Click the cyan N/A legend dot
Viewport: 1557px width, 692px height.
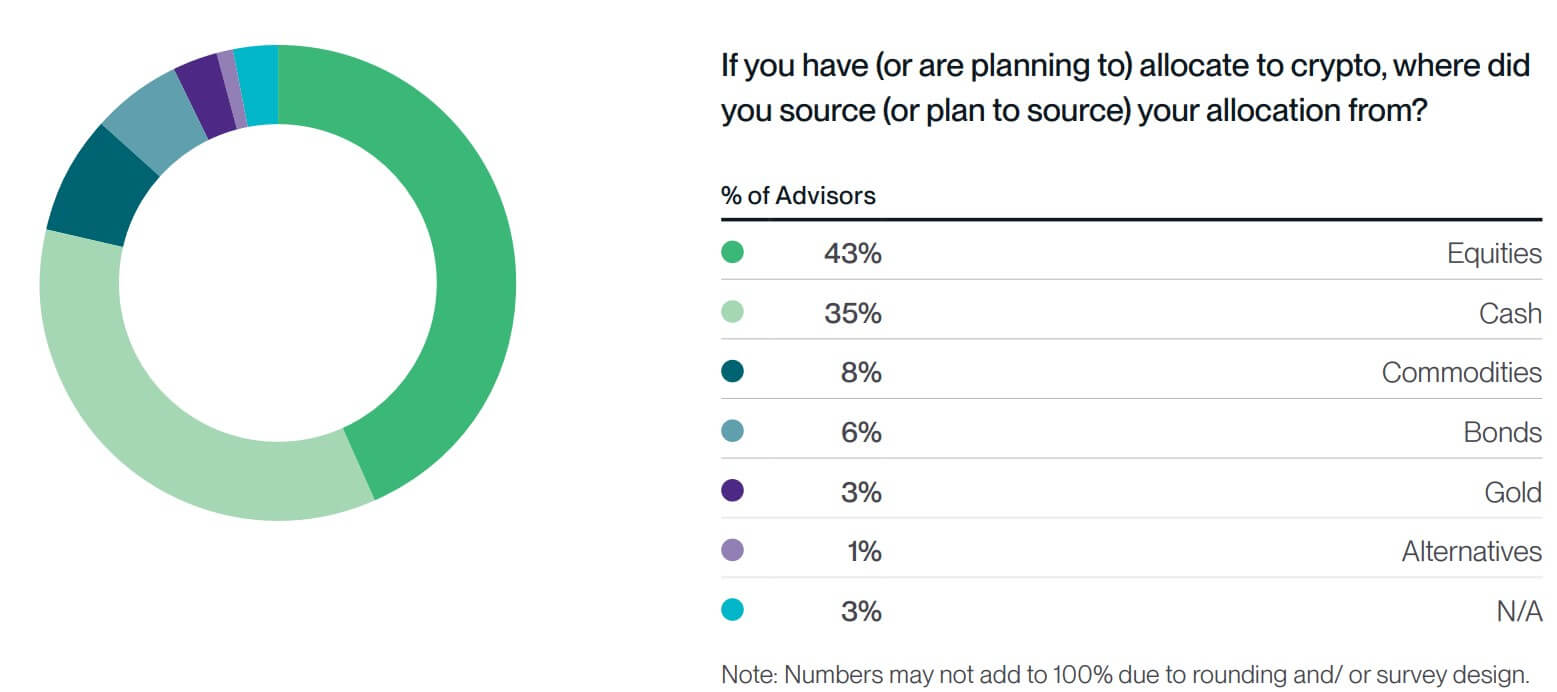(x=732, y=610)
